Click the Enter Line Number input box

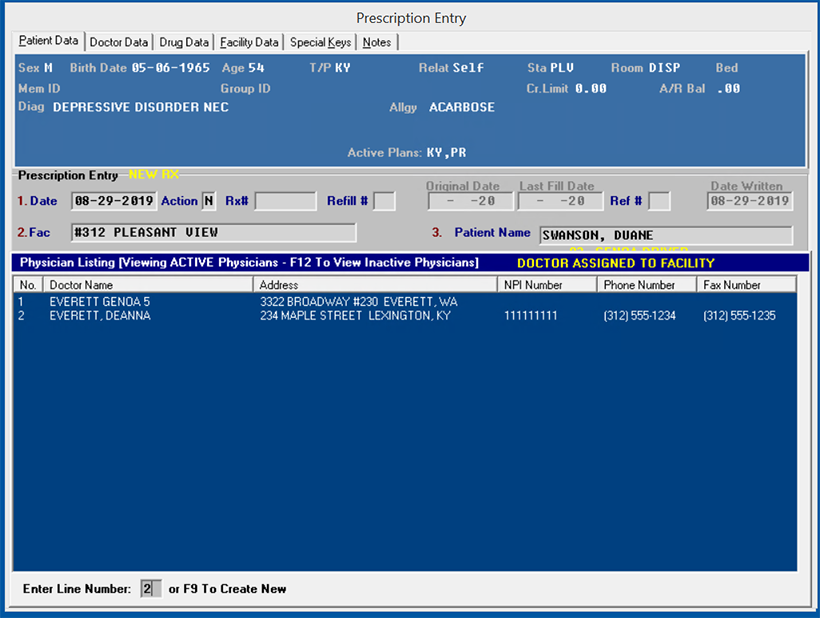click(x=150, y=589)
